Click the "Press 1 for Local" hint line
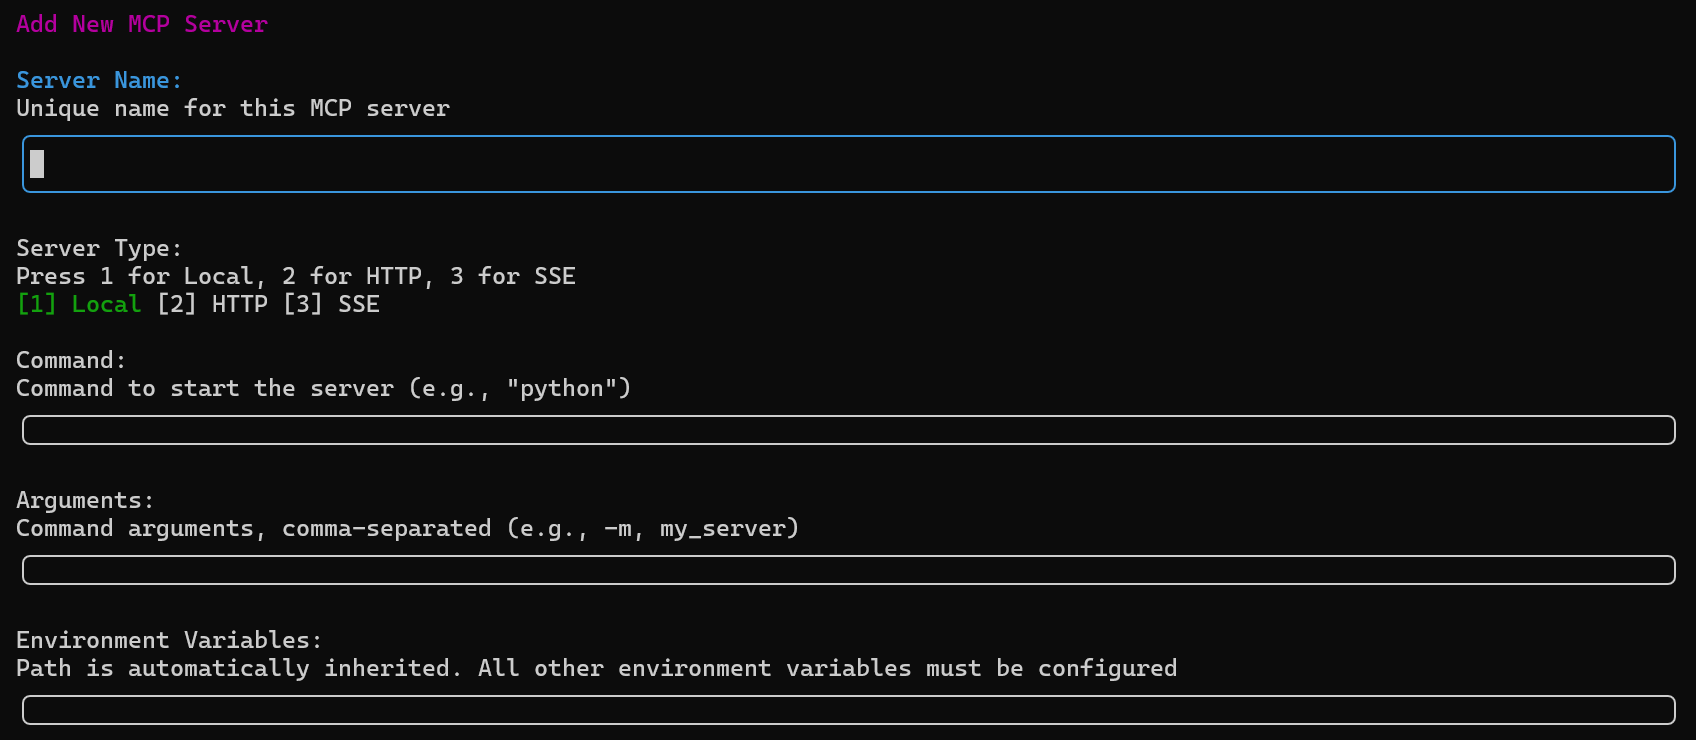 (x=296, y=276)
